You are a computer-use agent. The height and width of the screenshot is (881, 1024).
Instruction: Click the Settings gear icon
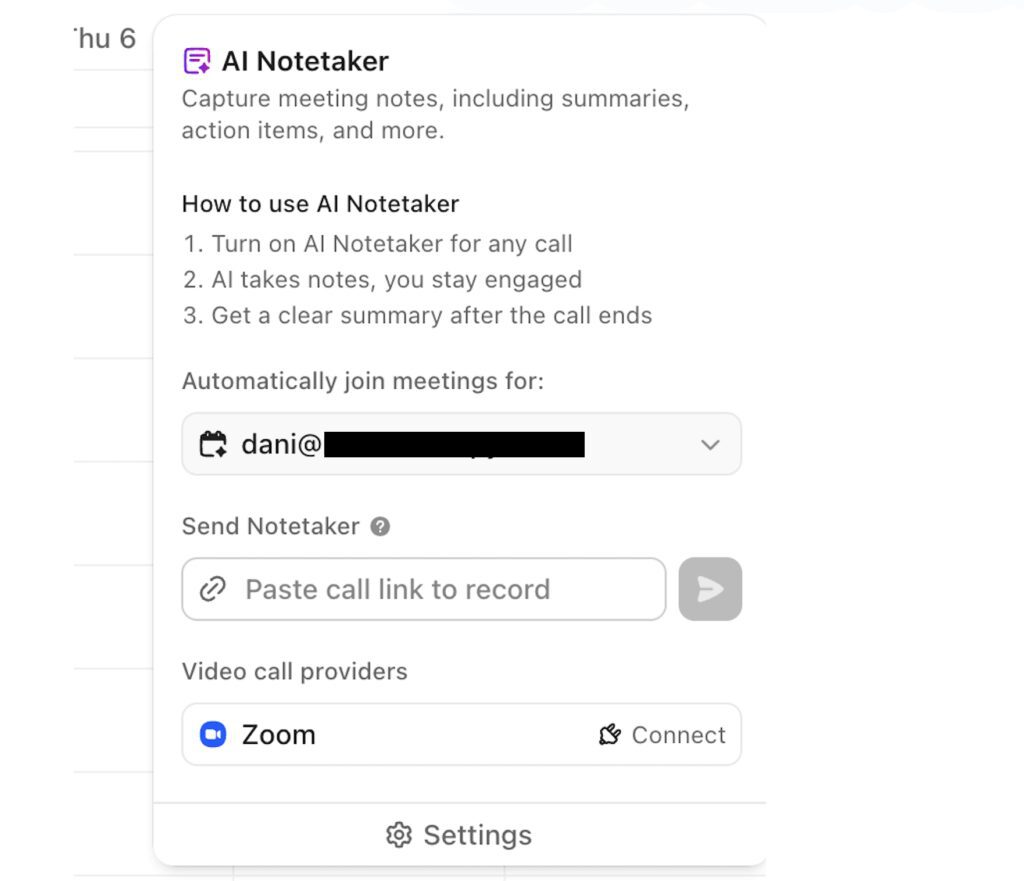(399, 834)
